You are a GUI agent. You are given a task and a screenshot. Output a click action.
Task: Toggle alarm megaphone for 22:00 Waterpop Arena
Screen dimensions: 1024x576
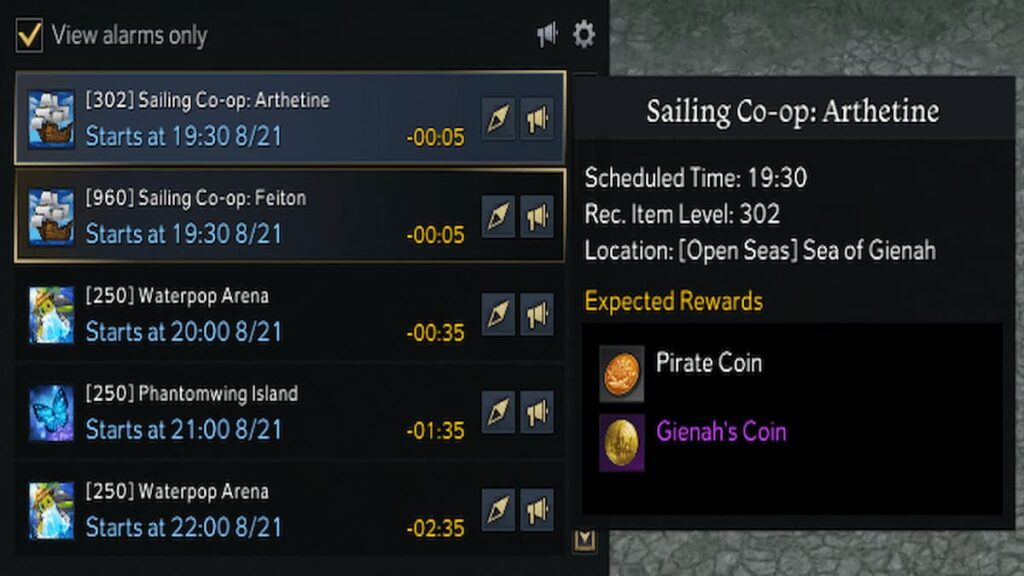[x=537, y=510]
